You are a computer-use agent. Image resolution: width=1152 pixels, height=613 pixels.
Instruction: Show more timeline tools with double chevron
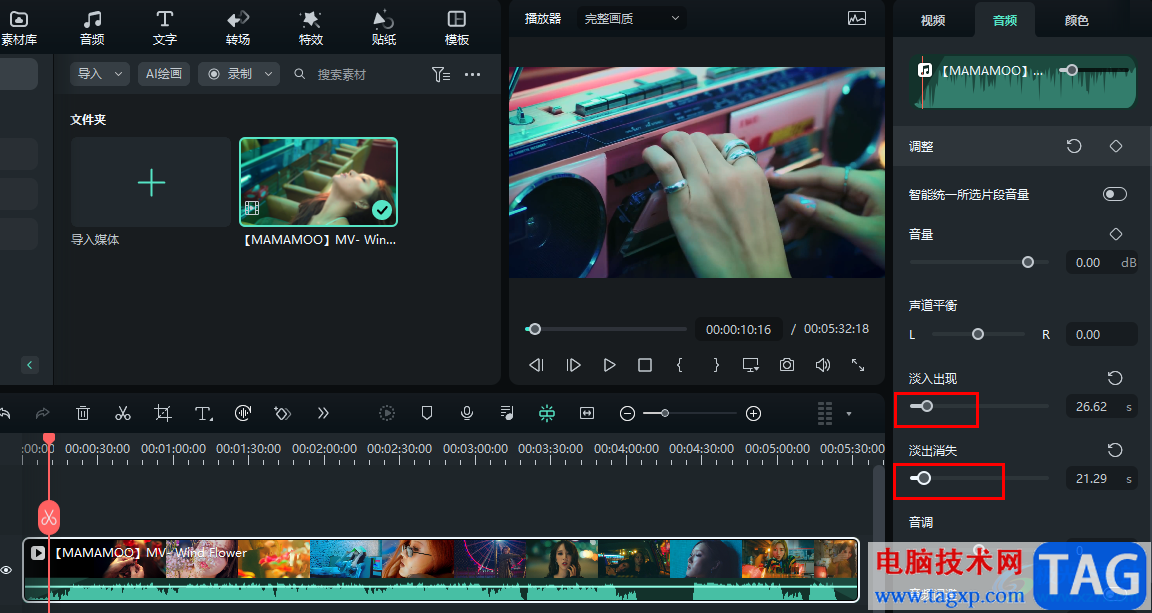(323, 413)
